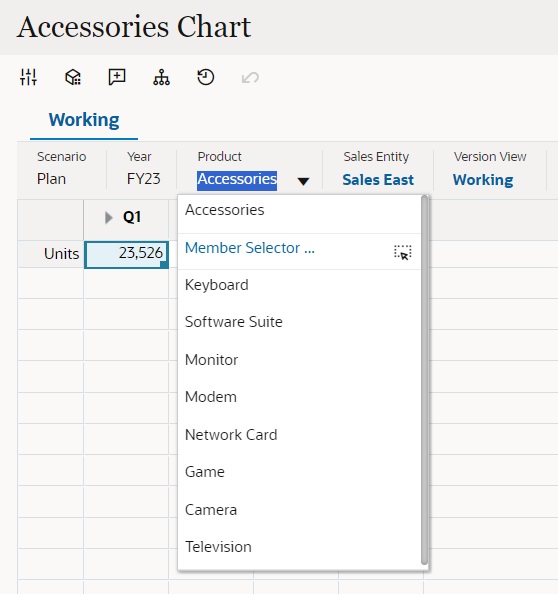The width and height of the screenshot is (558, 594).
Task: Open the hierarchy tree icon
Action: (161, 77)
